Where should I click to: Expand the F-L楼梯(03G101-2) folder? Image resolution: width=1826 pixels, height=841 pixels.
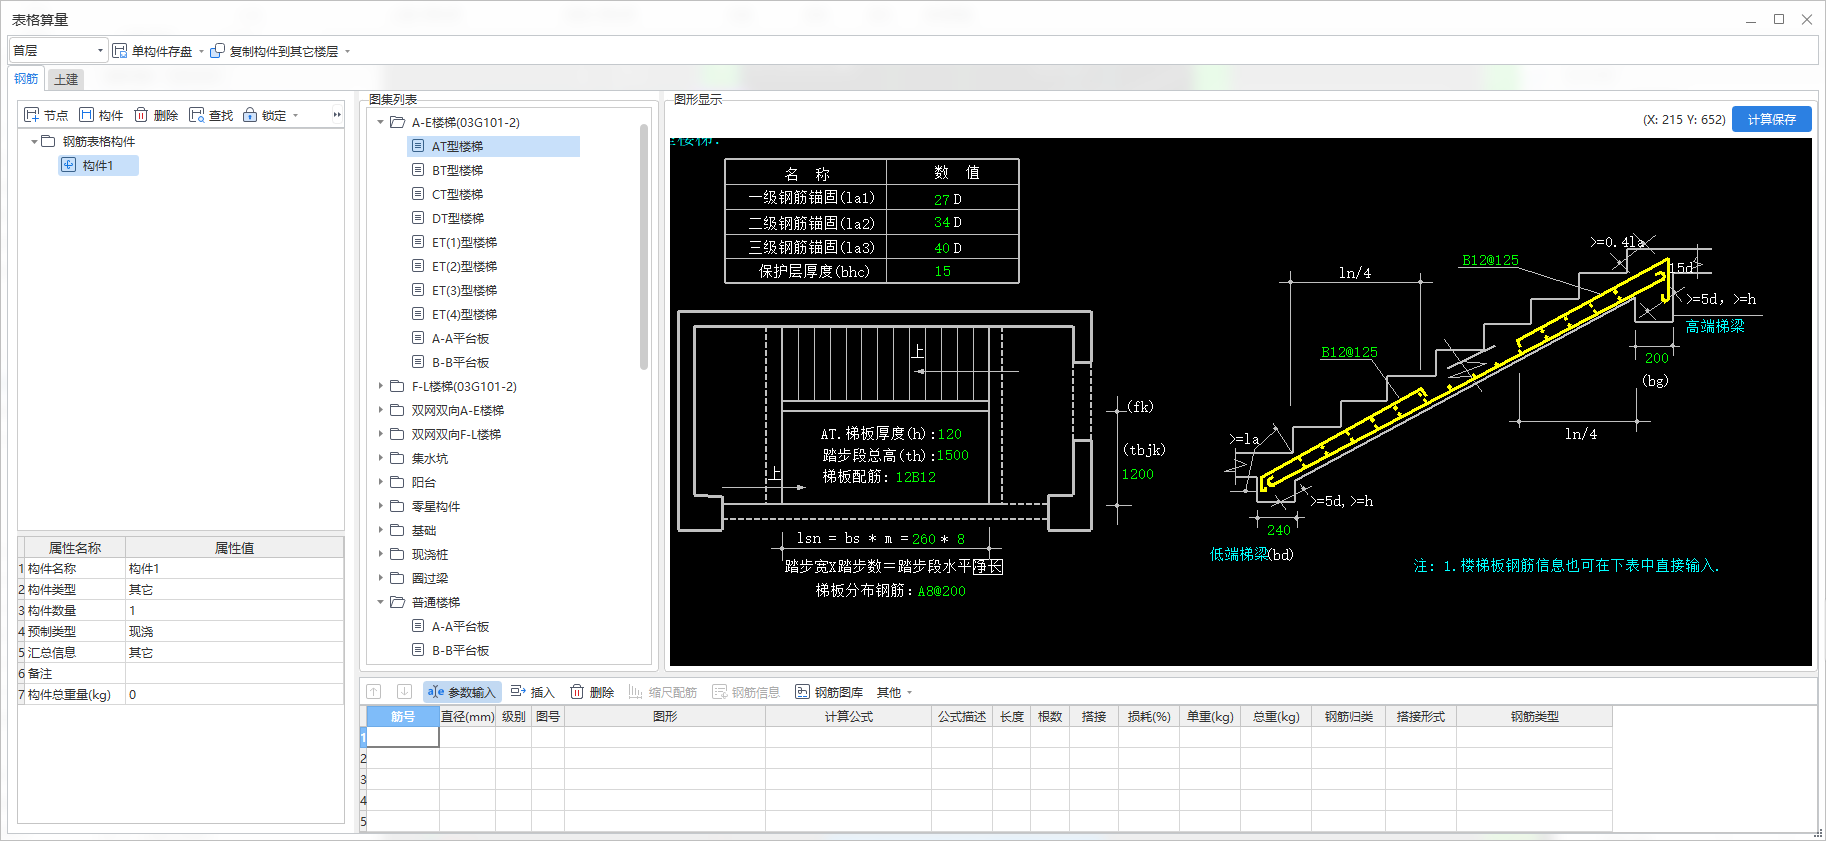pyautogui.click(x=381, y=386)
